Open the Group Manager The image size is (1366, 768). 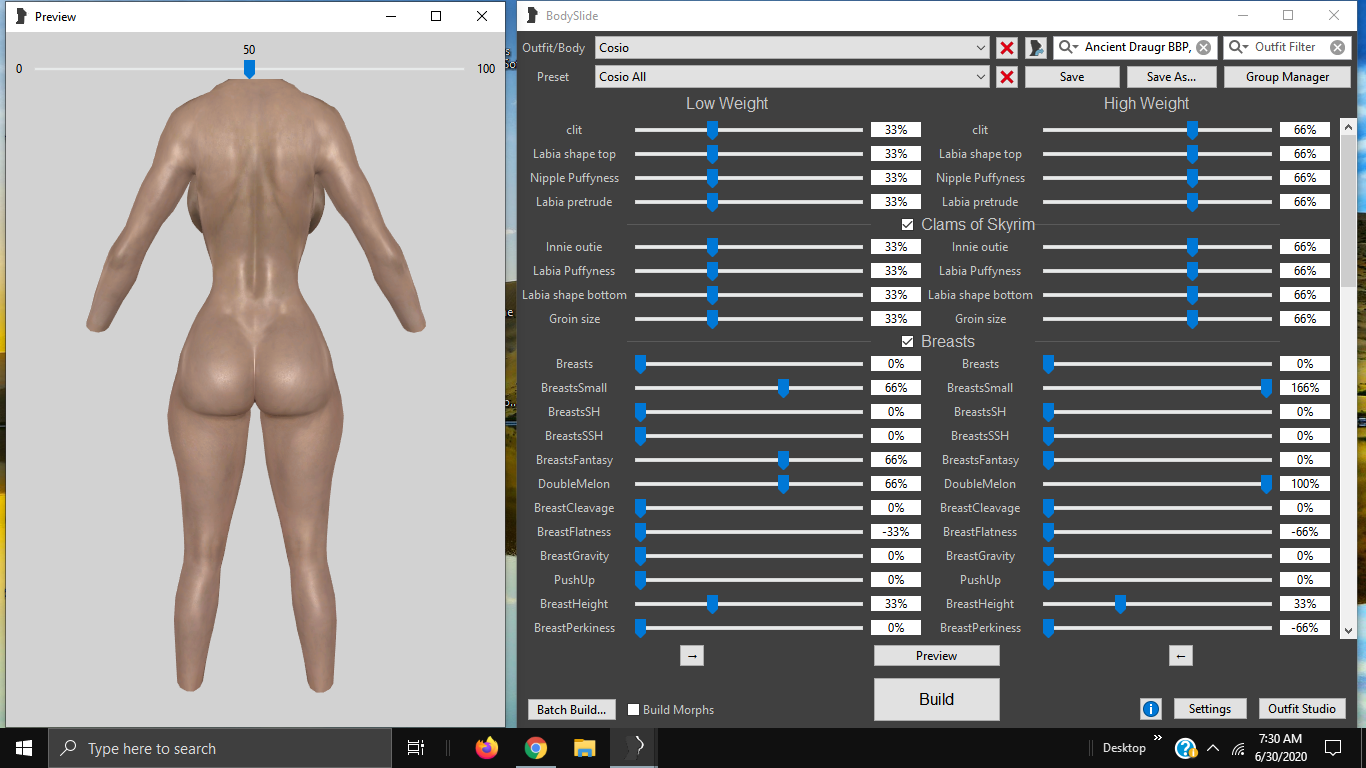tap(1288, 77)
